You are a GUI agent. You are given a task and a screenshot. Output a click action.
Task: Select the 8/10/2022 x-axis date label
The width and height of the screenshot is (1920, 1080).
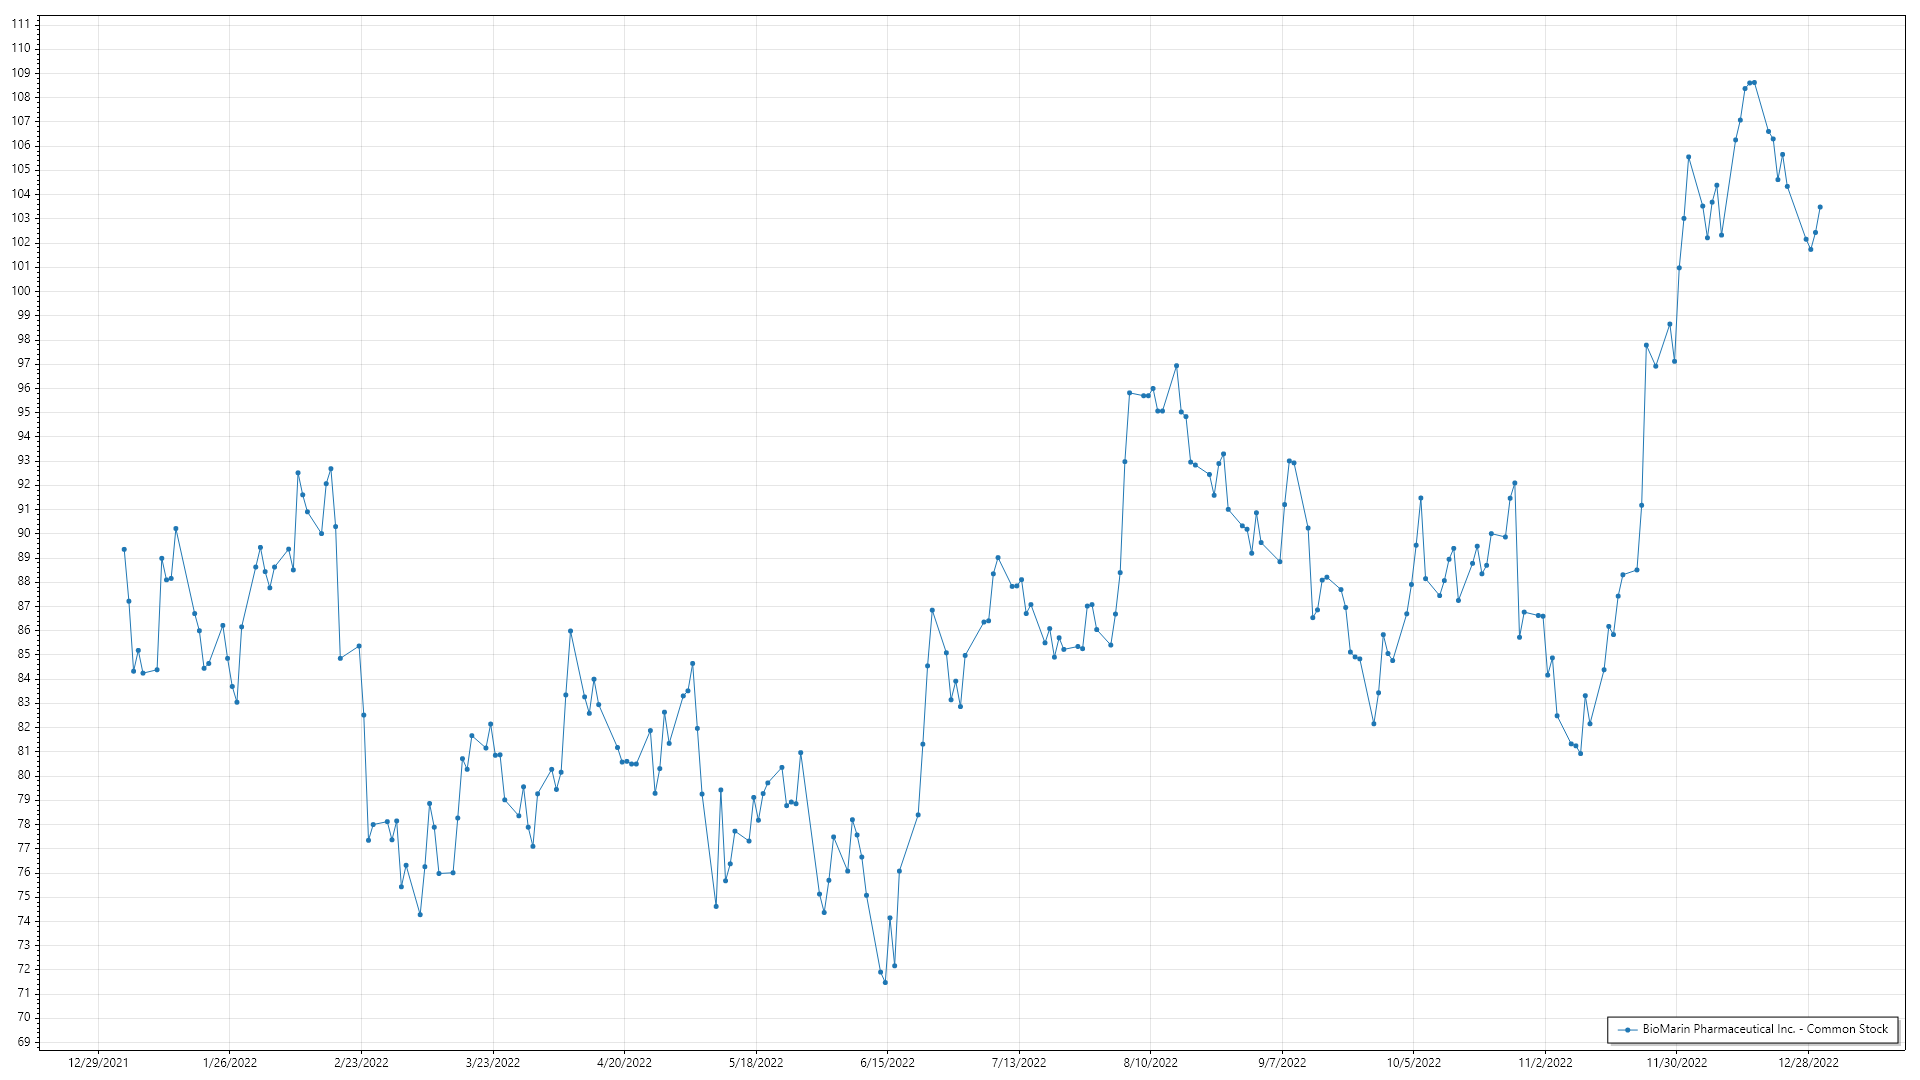click(x=1150, y=1062)
